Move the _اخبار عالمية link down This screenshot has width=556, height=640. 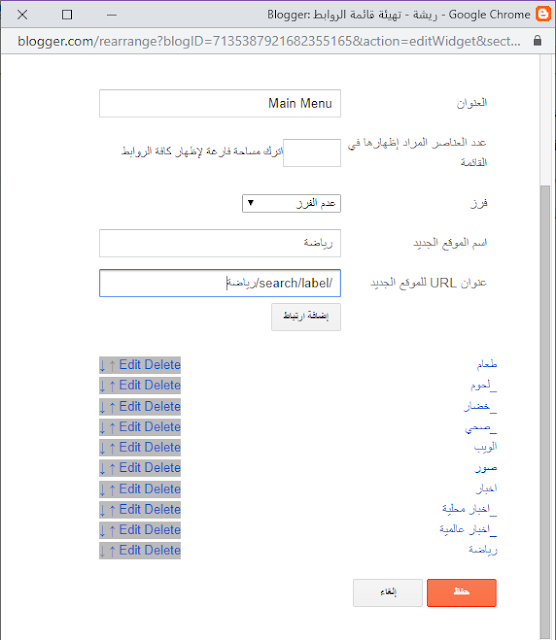(x=102, y=531)
